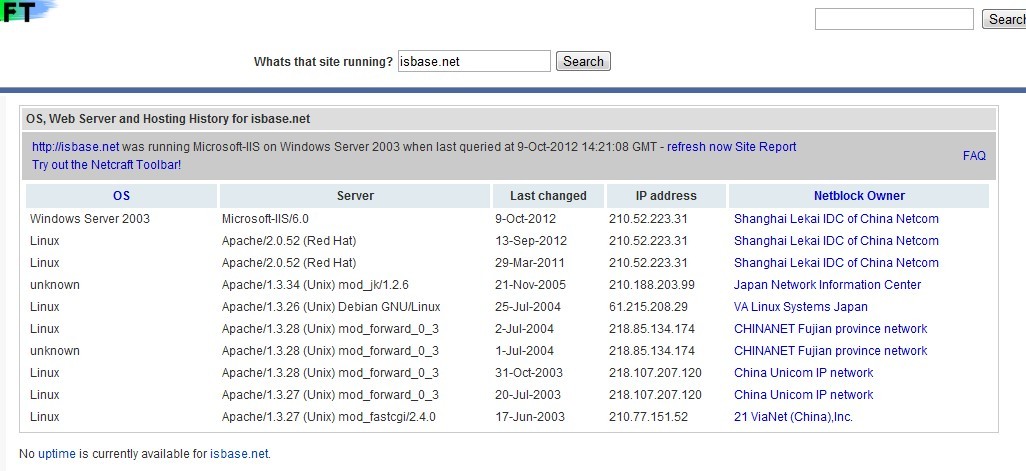Focus the 'Whats that site running?' input field
The width and height of the screenshot is (1026, 471).
[x=474, y=61]
